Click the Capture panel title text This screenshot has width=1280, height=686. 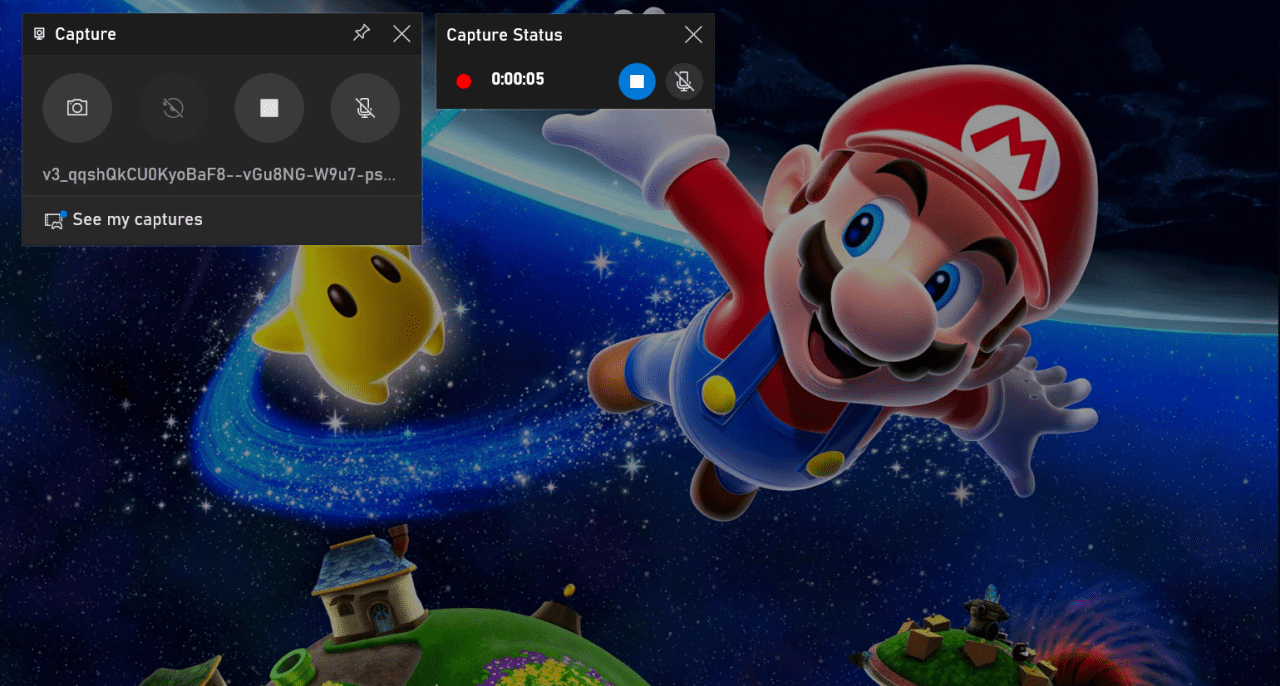point(85,34)
